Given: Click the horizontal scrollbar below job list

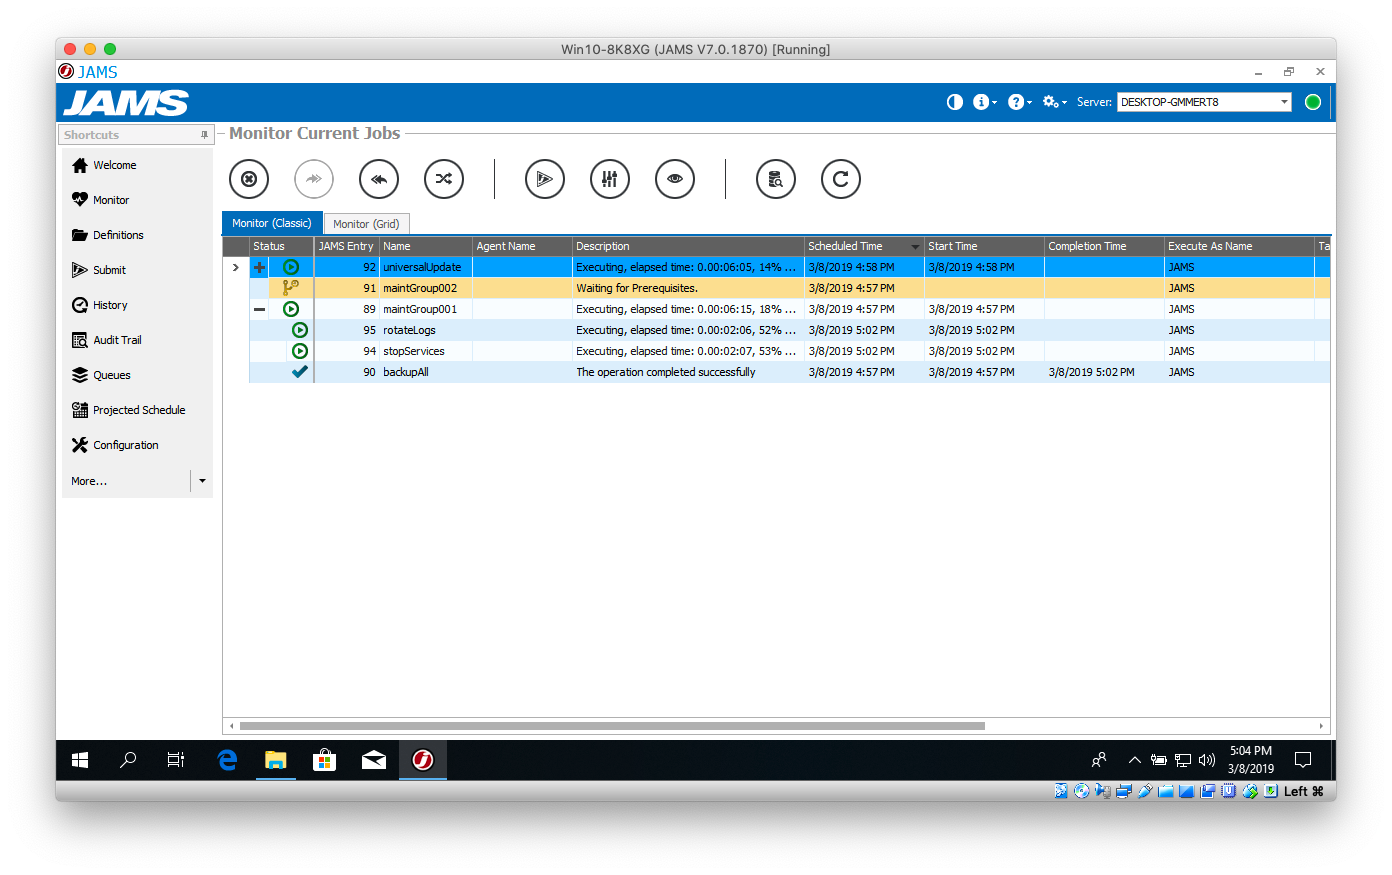Looking at the screenshot, I should pos(612,726).
